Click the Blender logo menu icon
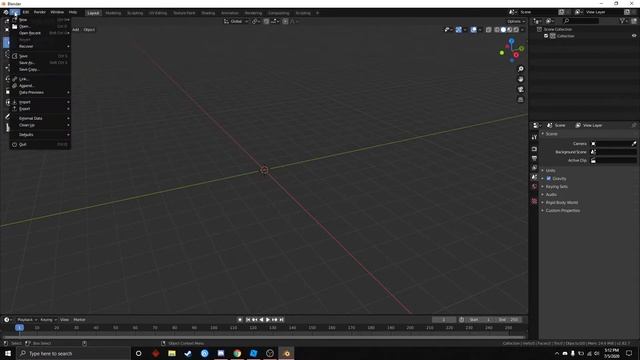This screenshot has height=360, width=640. [x=6, y=12]
